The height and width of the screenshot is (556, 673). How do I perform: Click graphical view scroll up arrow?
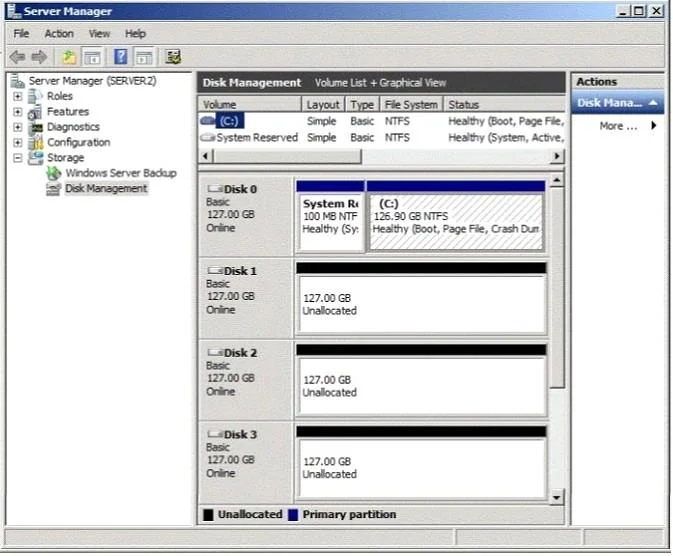[557, 180]
